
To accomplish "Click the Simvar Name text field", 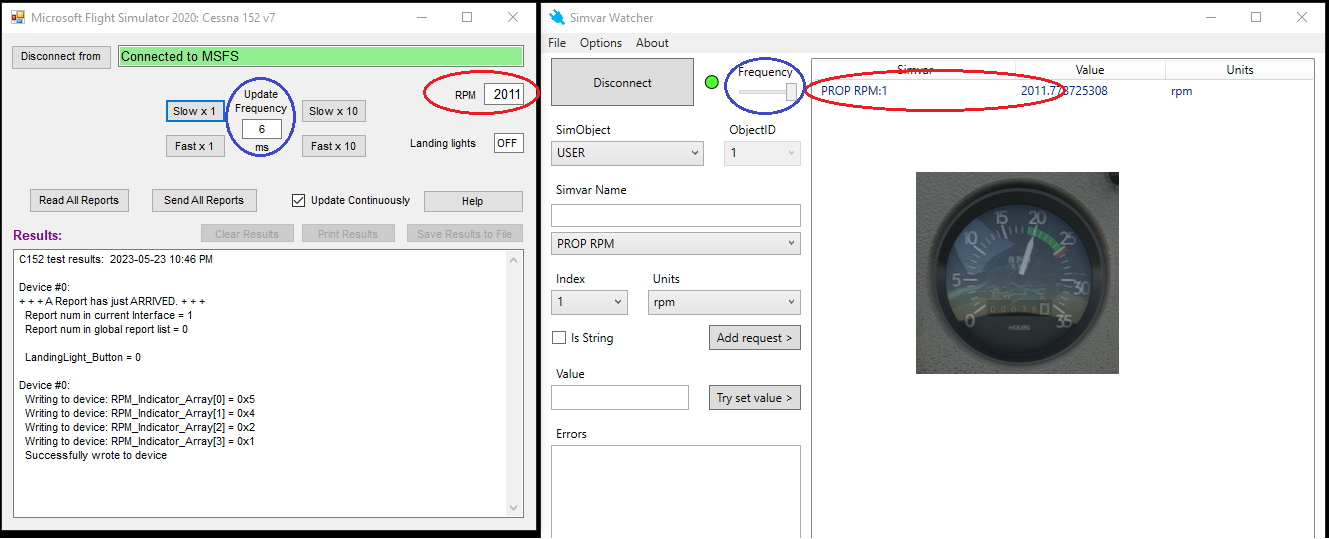I will 675,215.
